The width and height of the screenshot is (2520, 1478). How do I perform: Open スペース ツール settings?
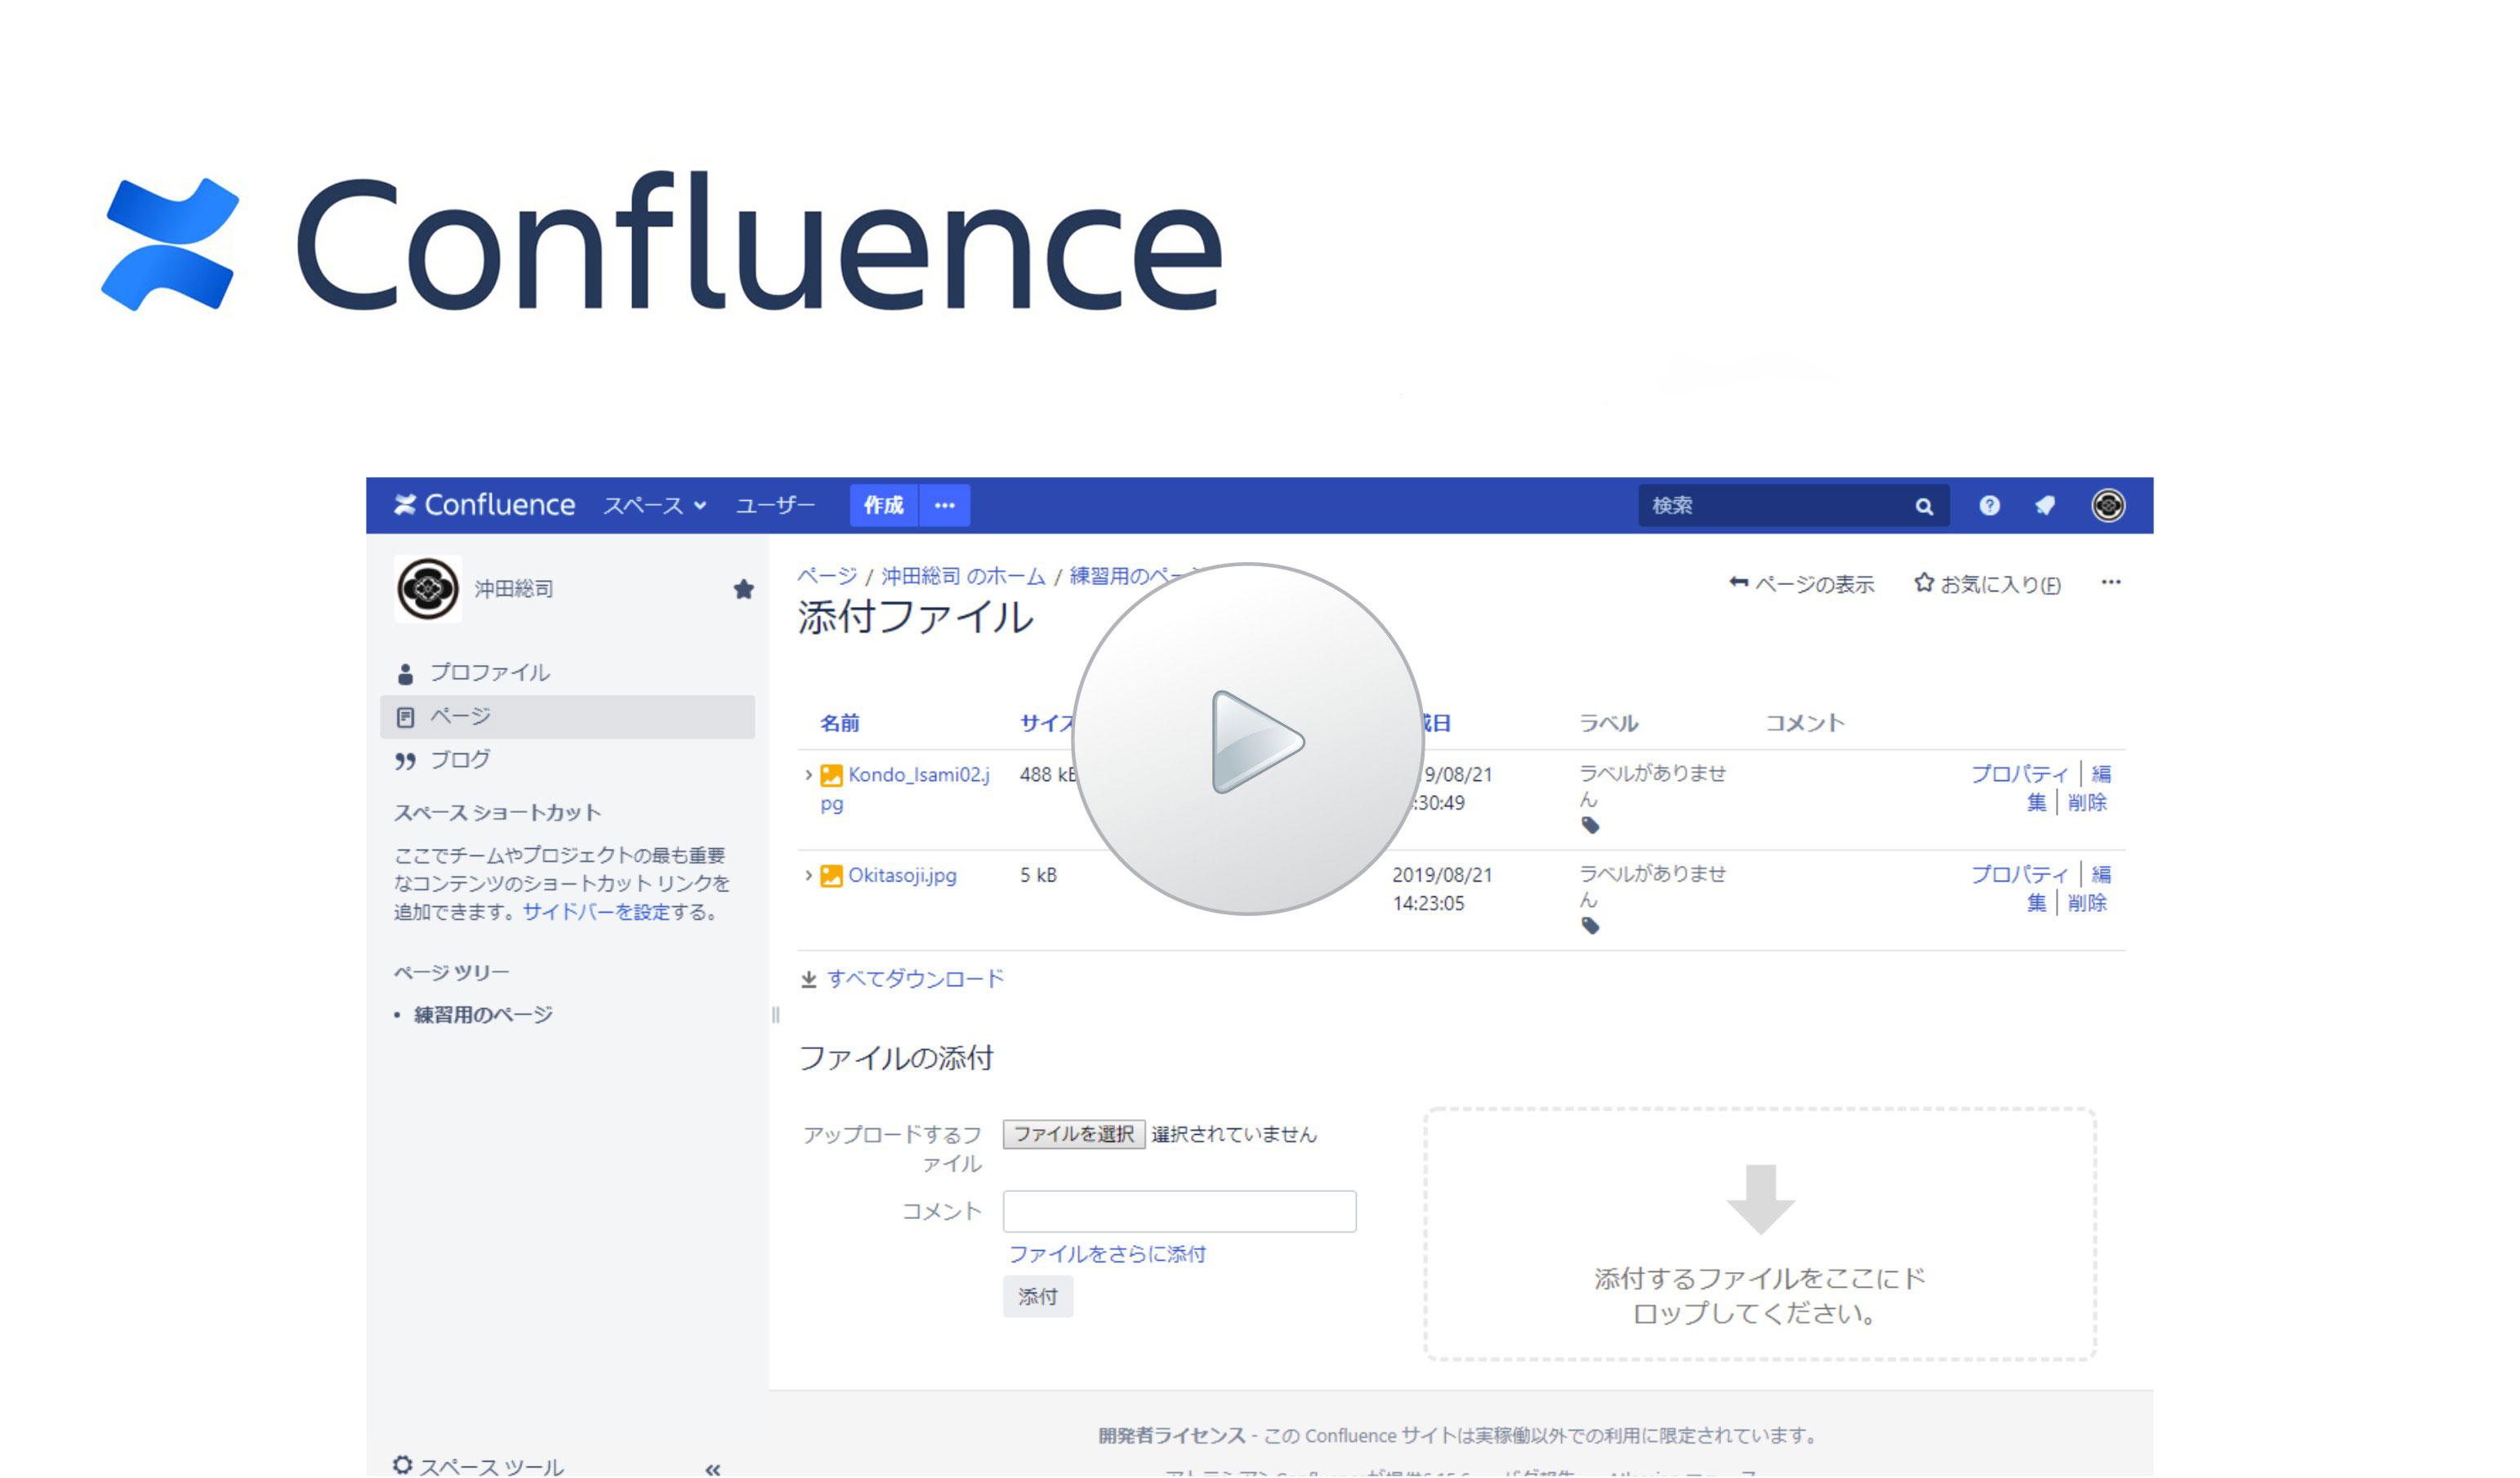coord(479,1466)
